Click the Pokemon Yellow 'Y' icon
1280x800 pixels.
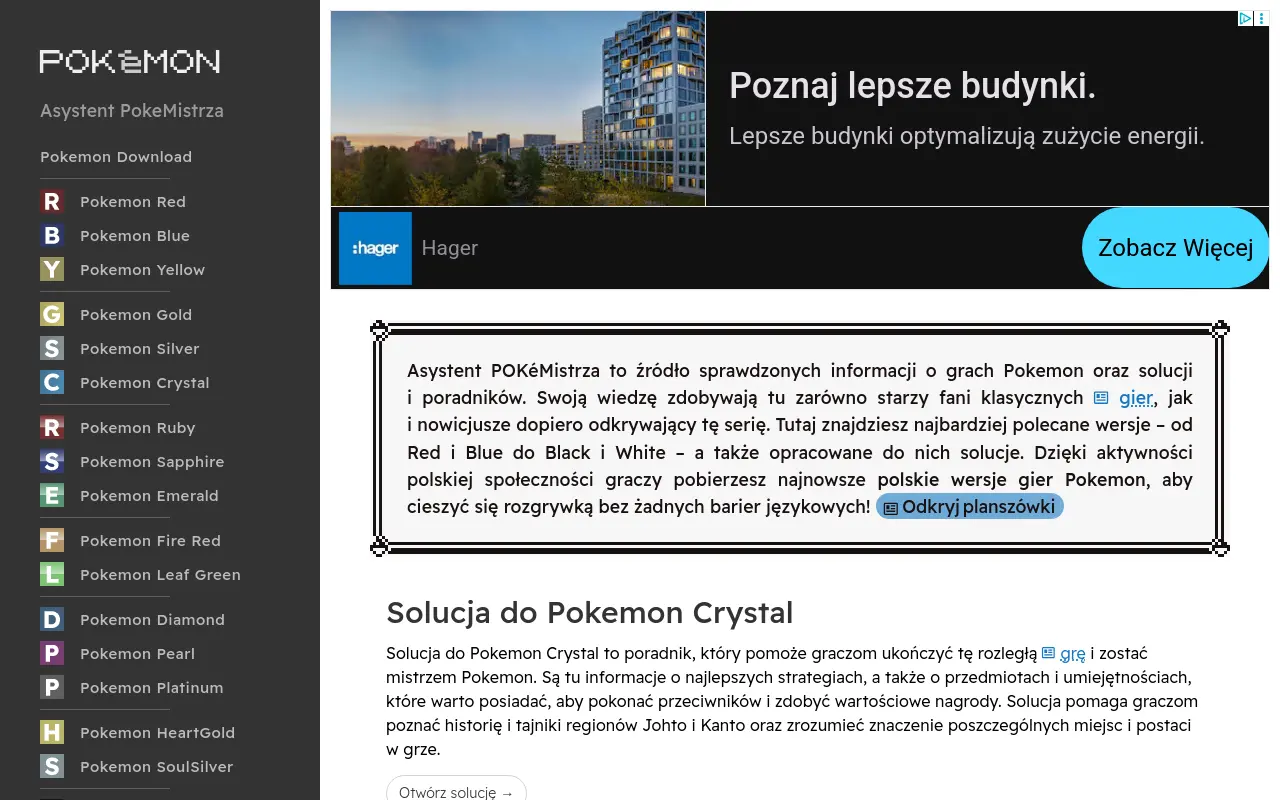[52, 270]
